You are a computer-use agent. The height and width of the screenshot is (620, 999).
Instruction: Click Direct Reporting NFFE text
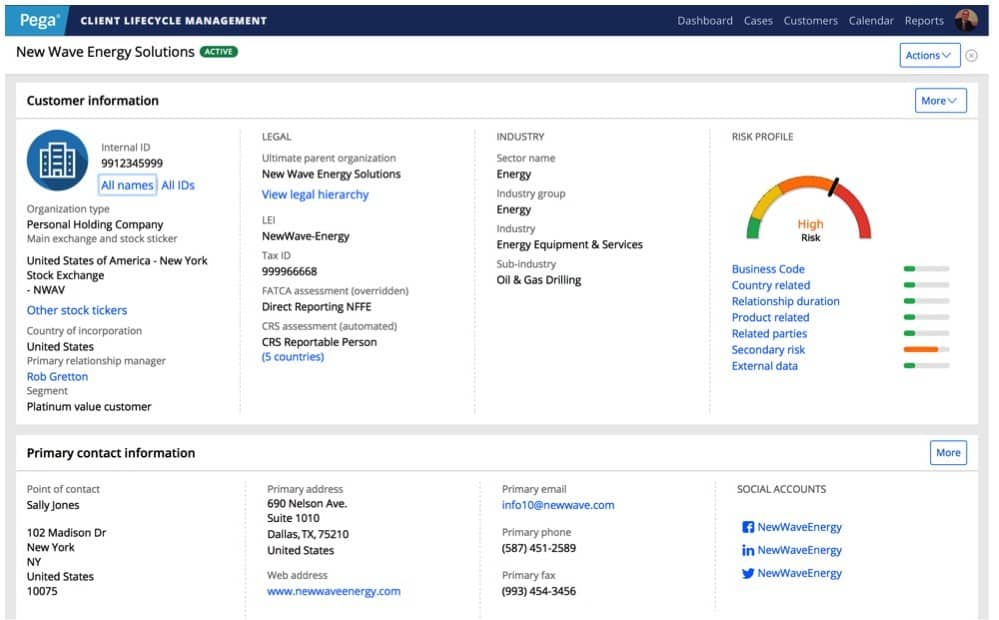click(317, 306)
